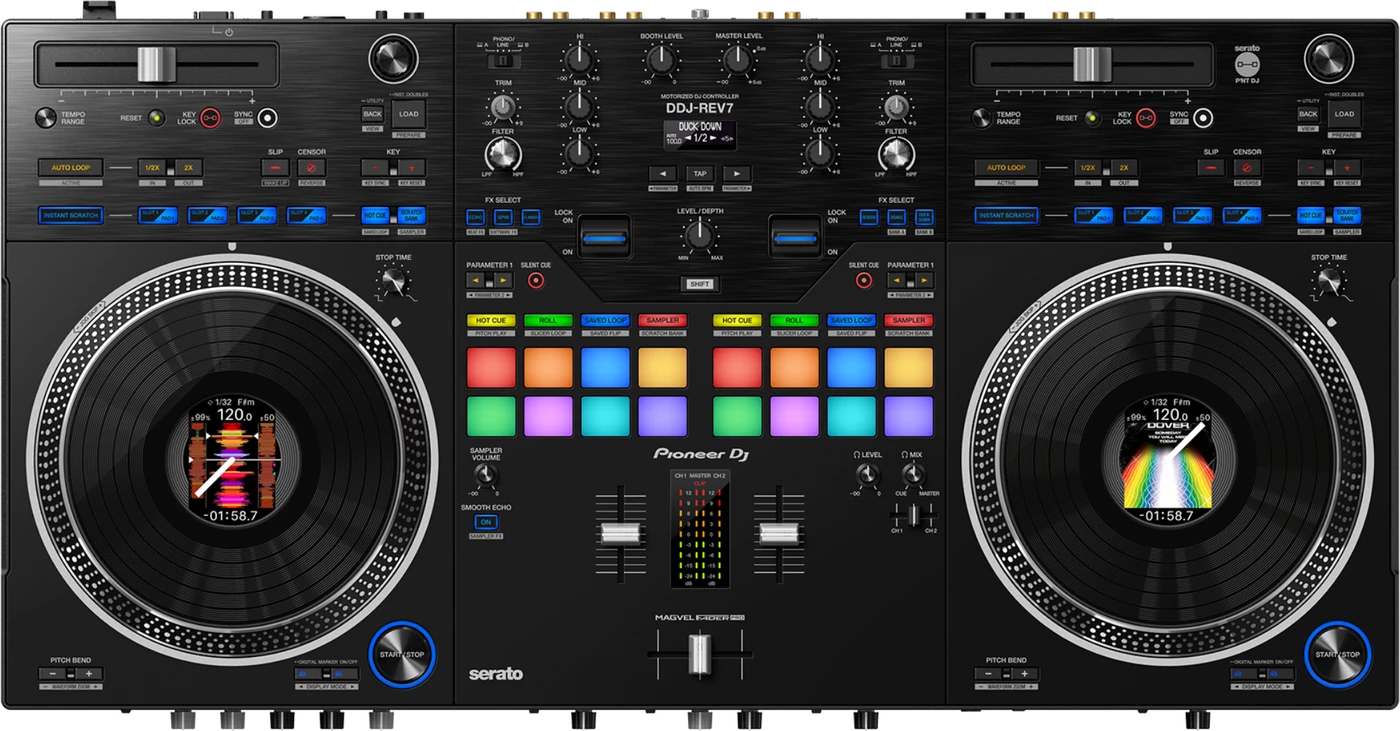1400x731 pixels.
Task: Select SLOT 3 PAD 3 on left deck
Action: click(x=257, y=215)
